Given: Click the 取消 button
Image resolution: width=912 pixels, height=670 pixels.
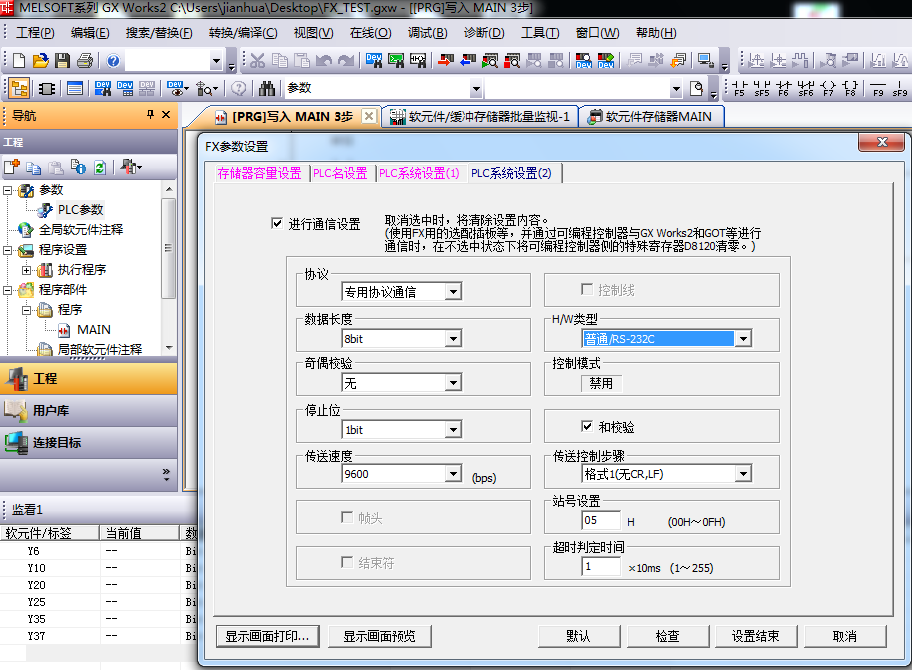Looking at the screenshot, I should click(845, 636).
